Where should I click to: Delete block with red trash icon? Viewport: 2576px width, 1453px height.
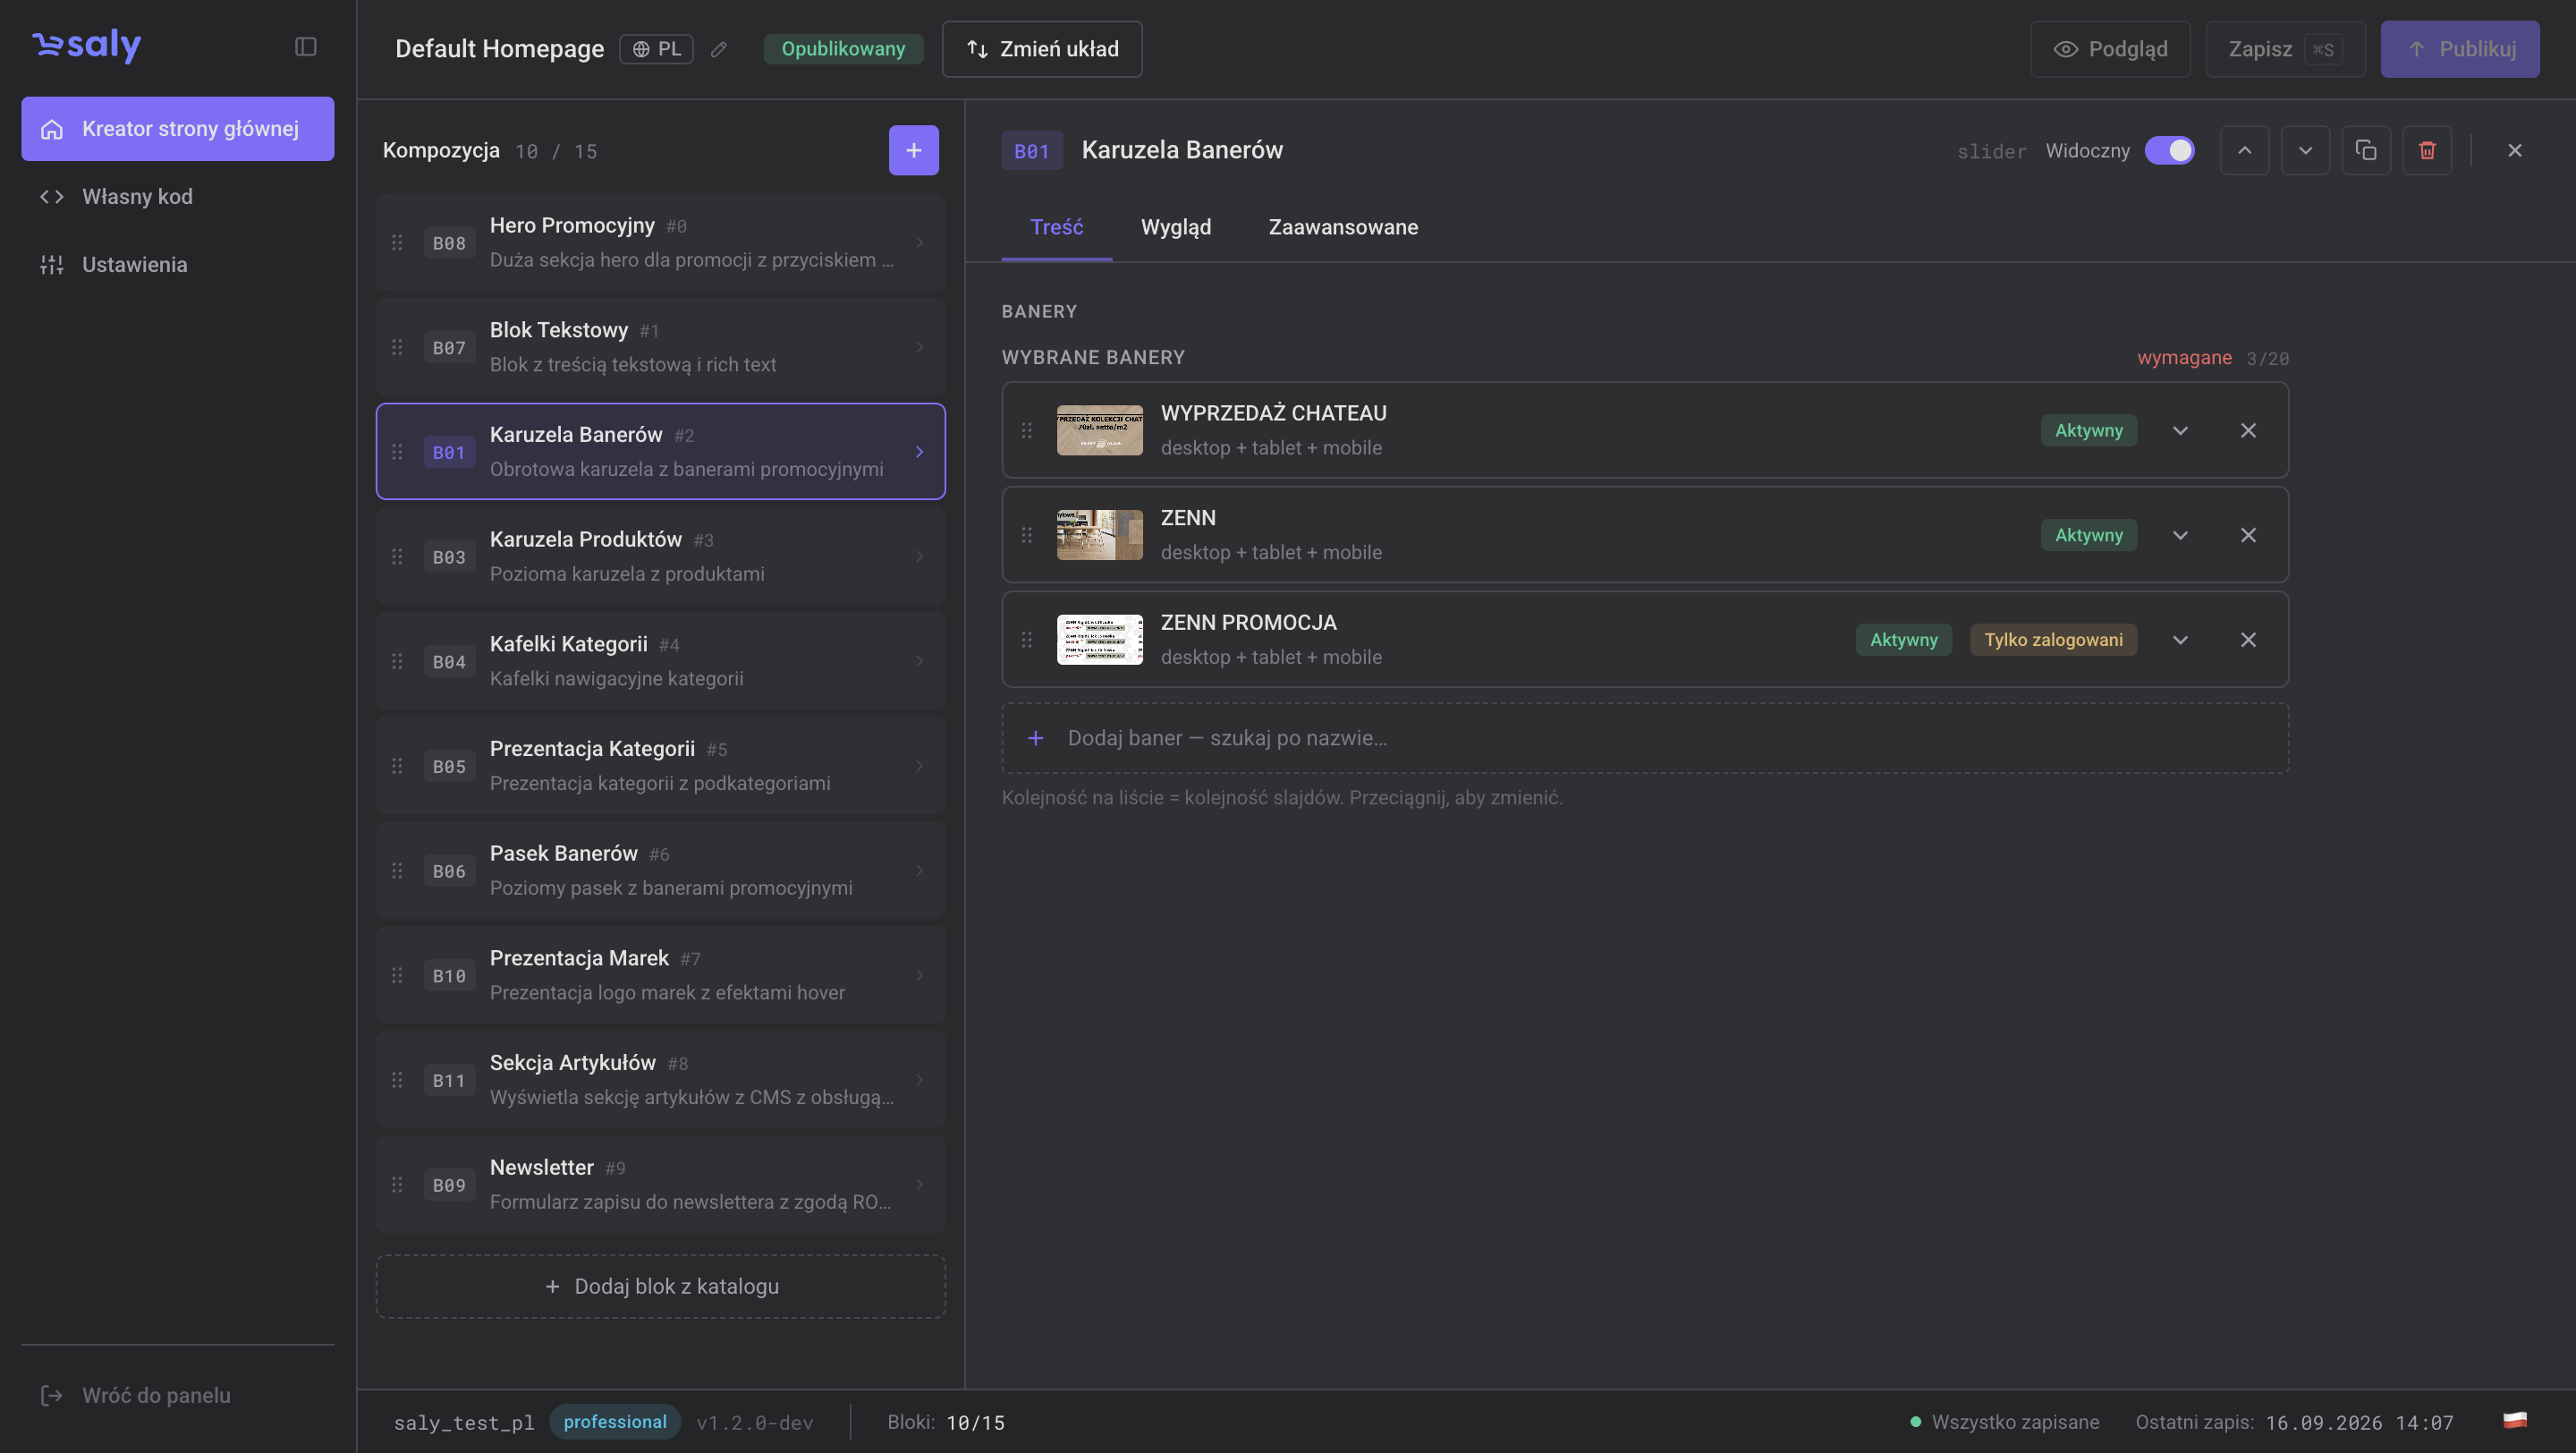coord(2426,150)
